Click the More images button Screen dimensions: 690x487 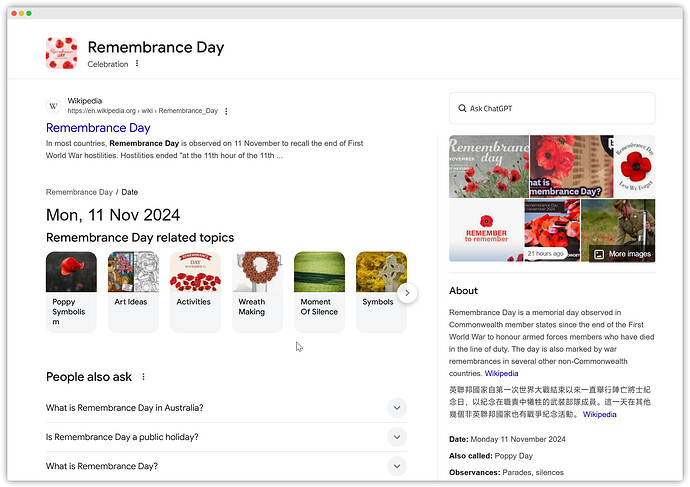point(622,254)
